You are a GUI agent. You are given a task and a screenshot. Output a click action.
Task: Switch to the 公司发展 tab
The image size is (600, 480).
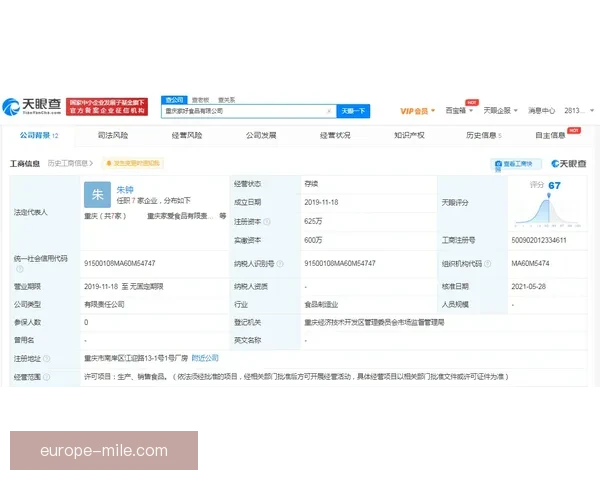[x=261, y=136]
